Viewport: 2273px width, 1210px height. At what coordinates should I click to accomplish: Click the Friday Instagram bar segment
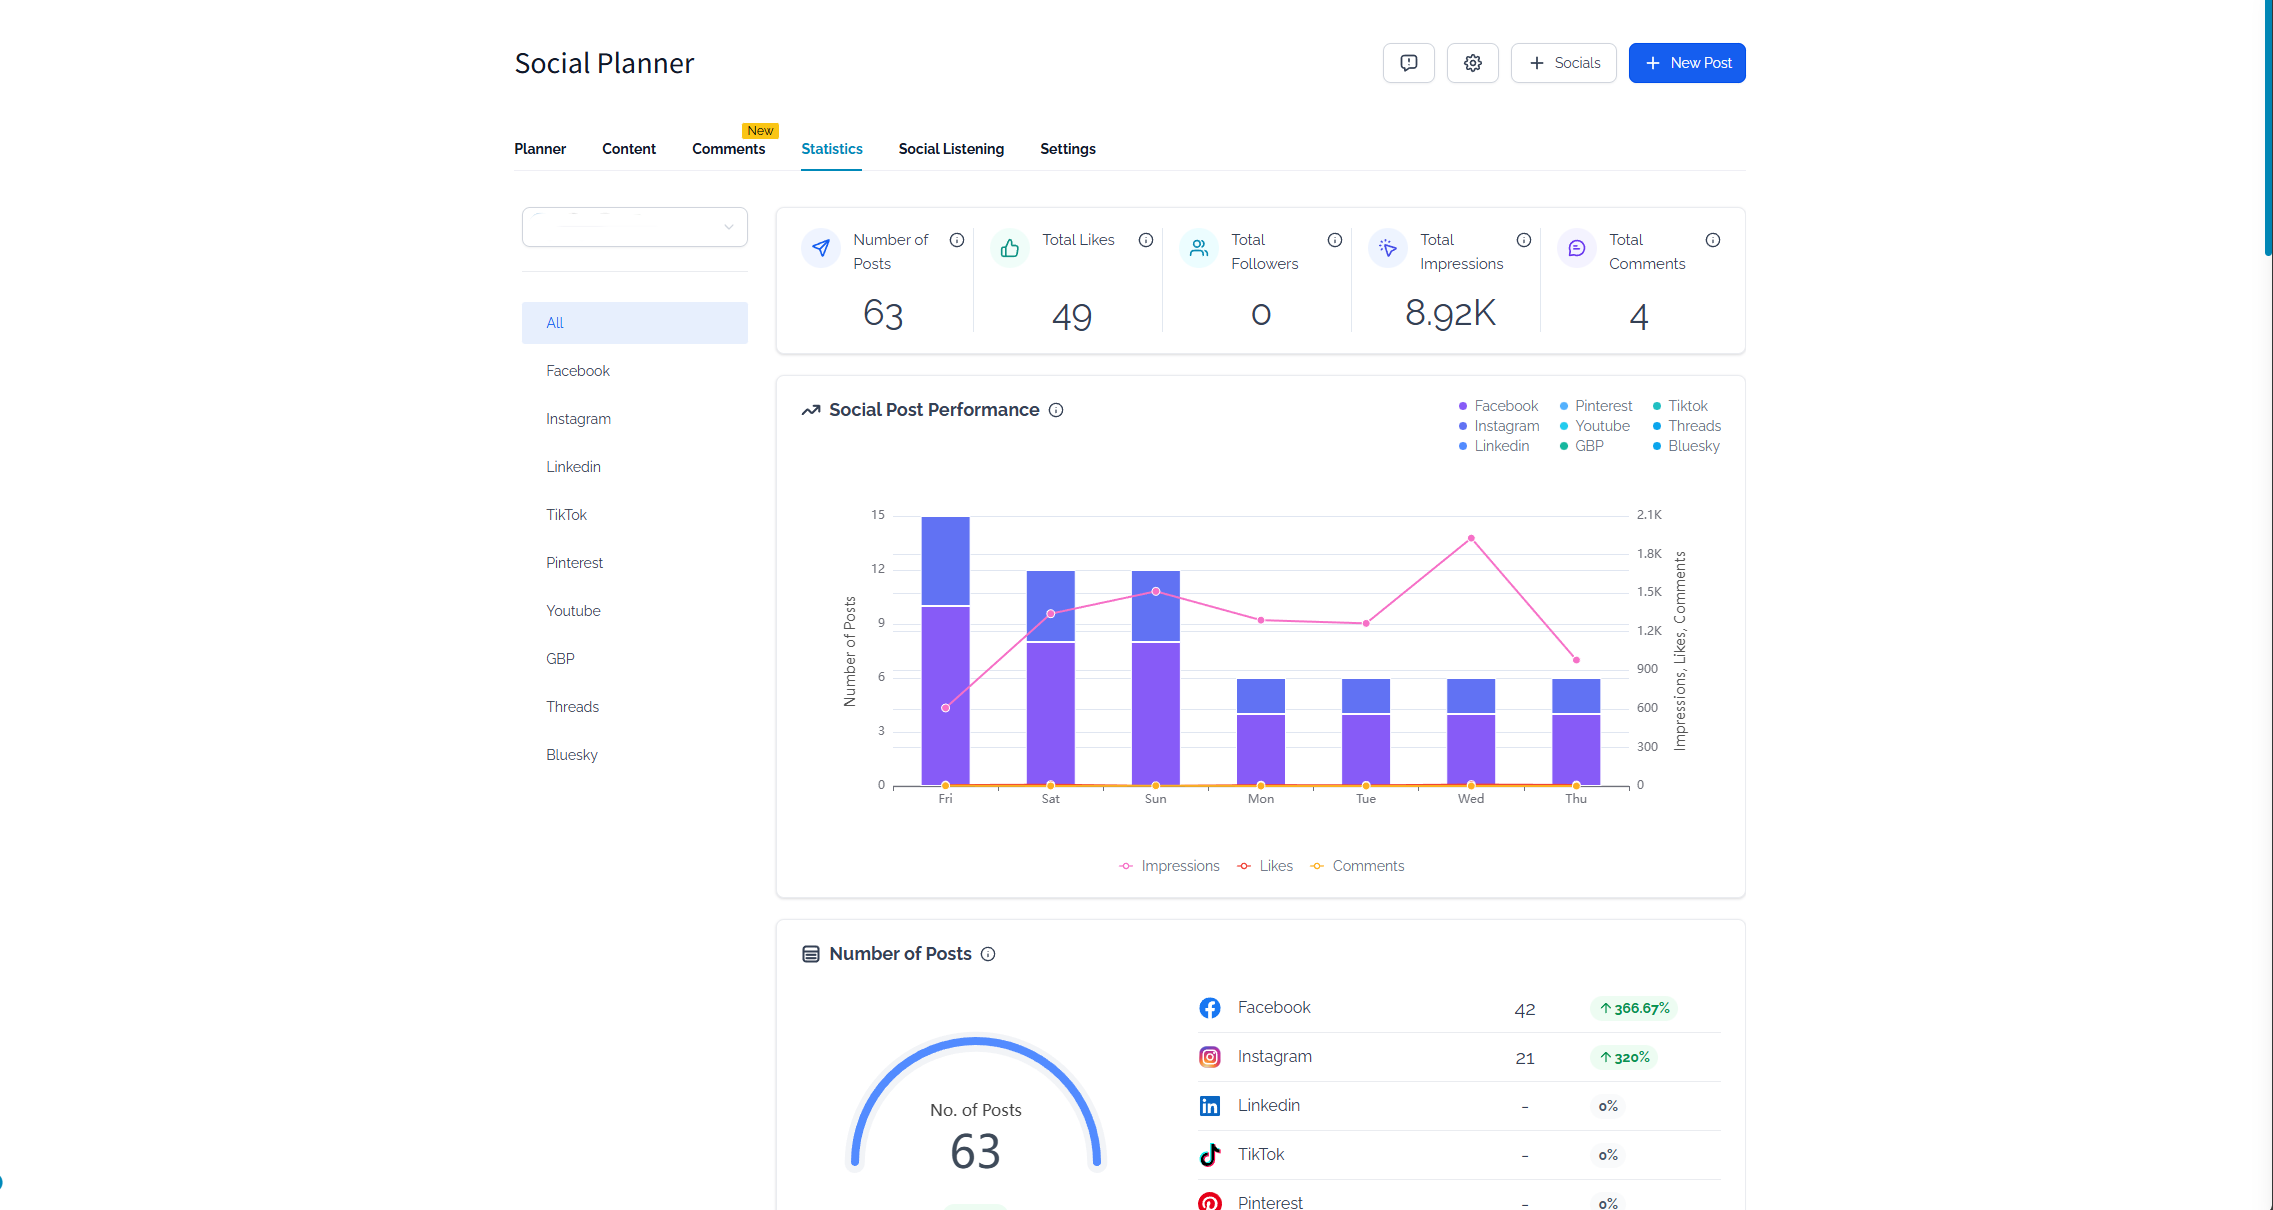pos(945,560)
